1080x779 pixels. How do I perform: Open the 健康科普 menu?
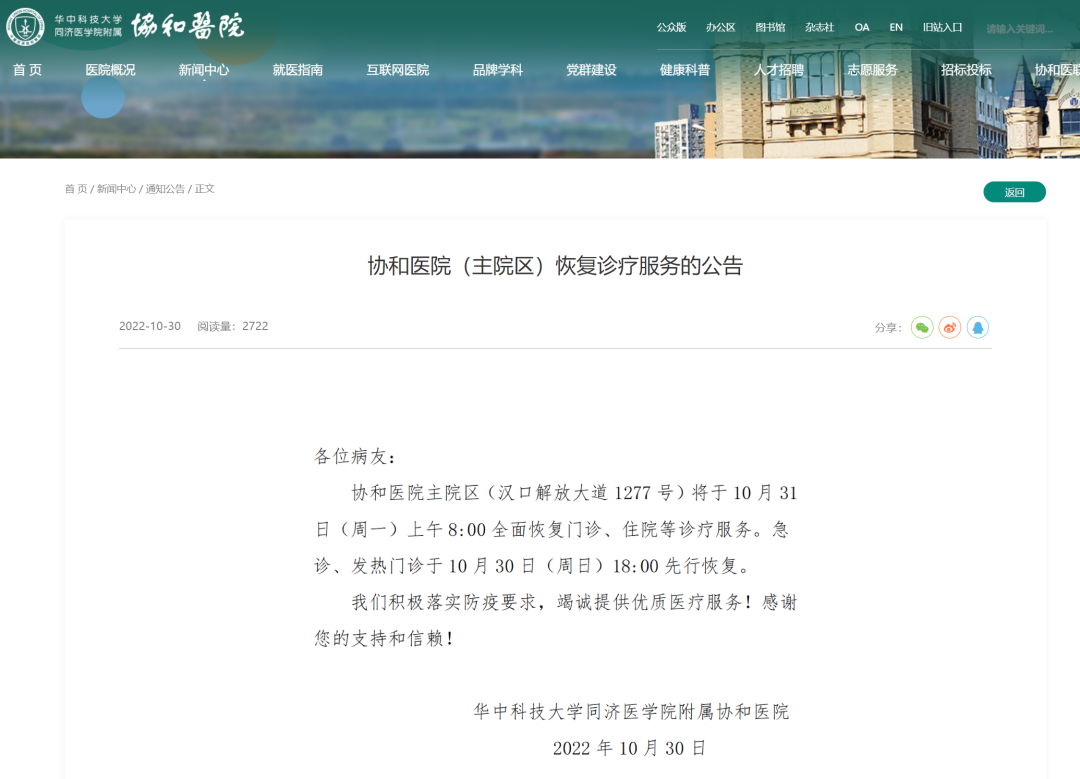click(685, 70)
